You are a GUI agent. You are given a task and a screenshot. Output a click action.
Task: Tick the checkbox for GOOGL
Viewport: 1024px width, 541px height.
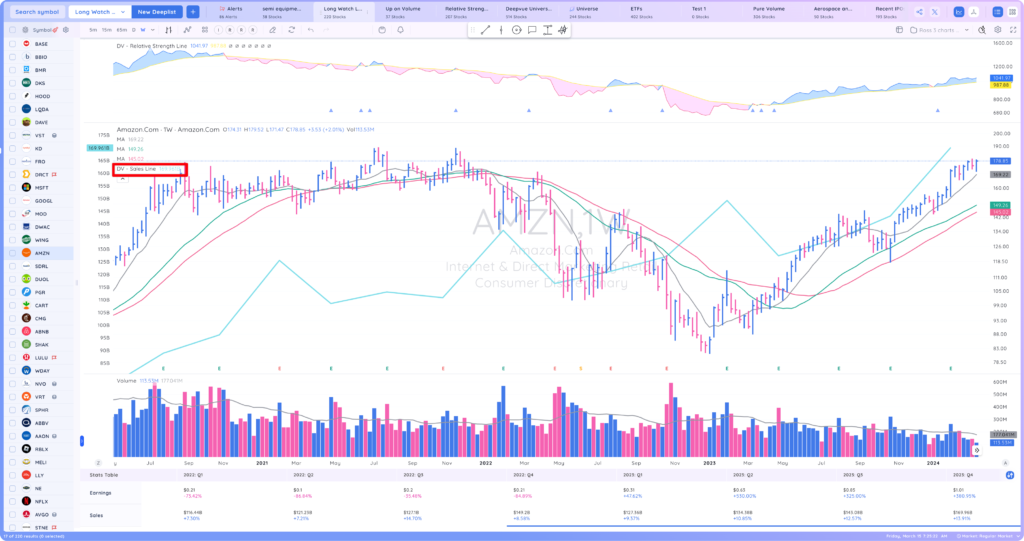(12, 201)
